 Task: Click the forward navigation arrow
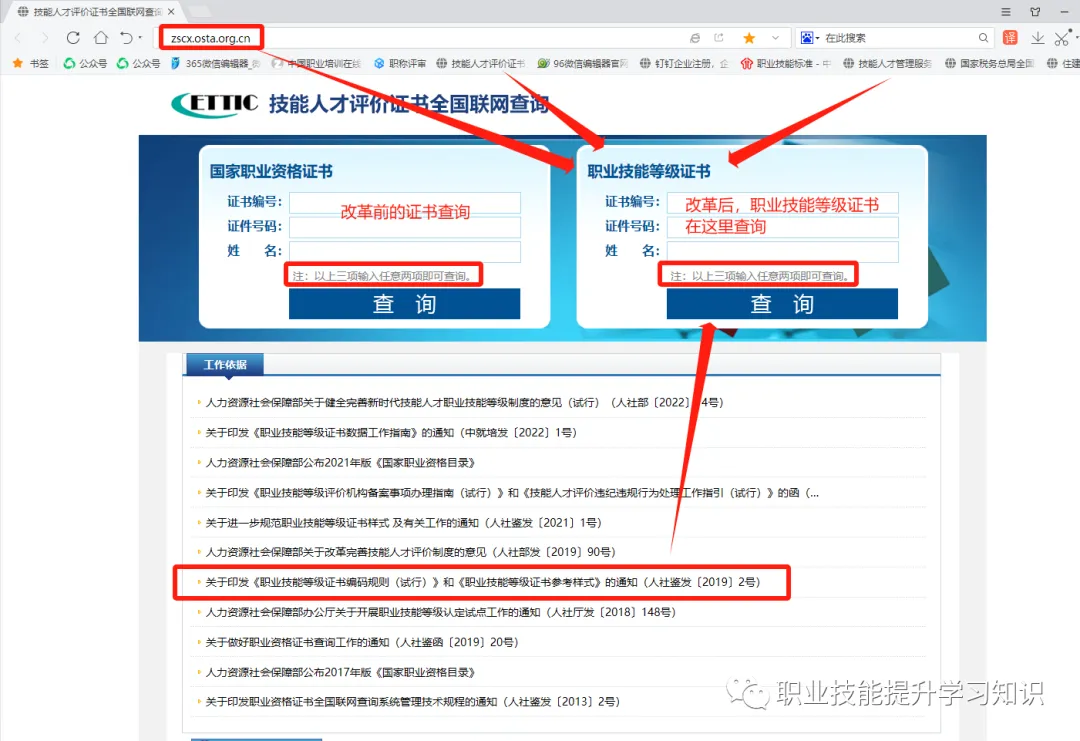[43, 37]
